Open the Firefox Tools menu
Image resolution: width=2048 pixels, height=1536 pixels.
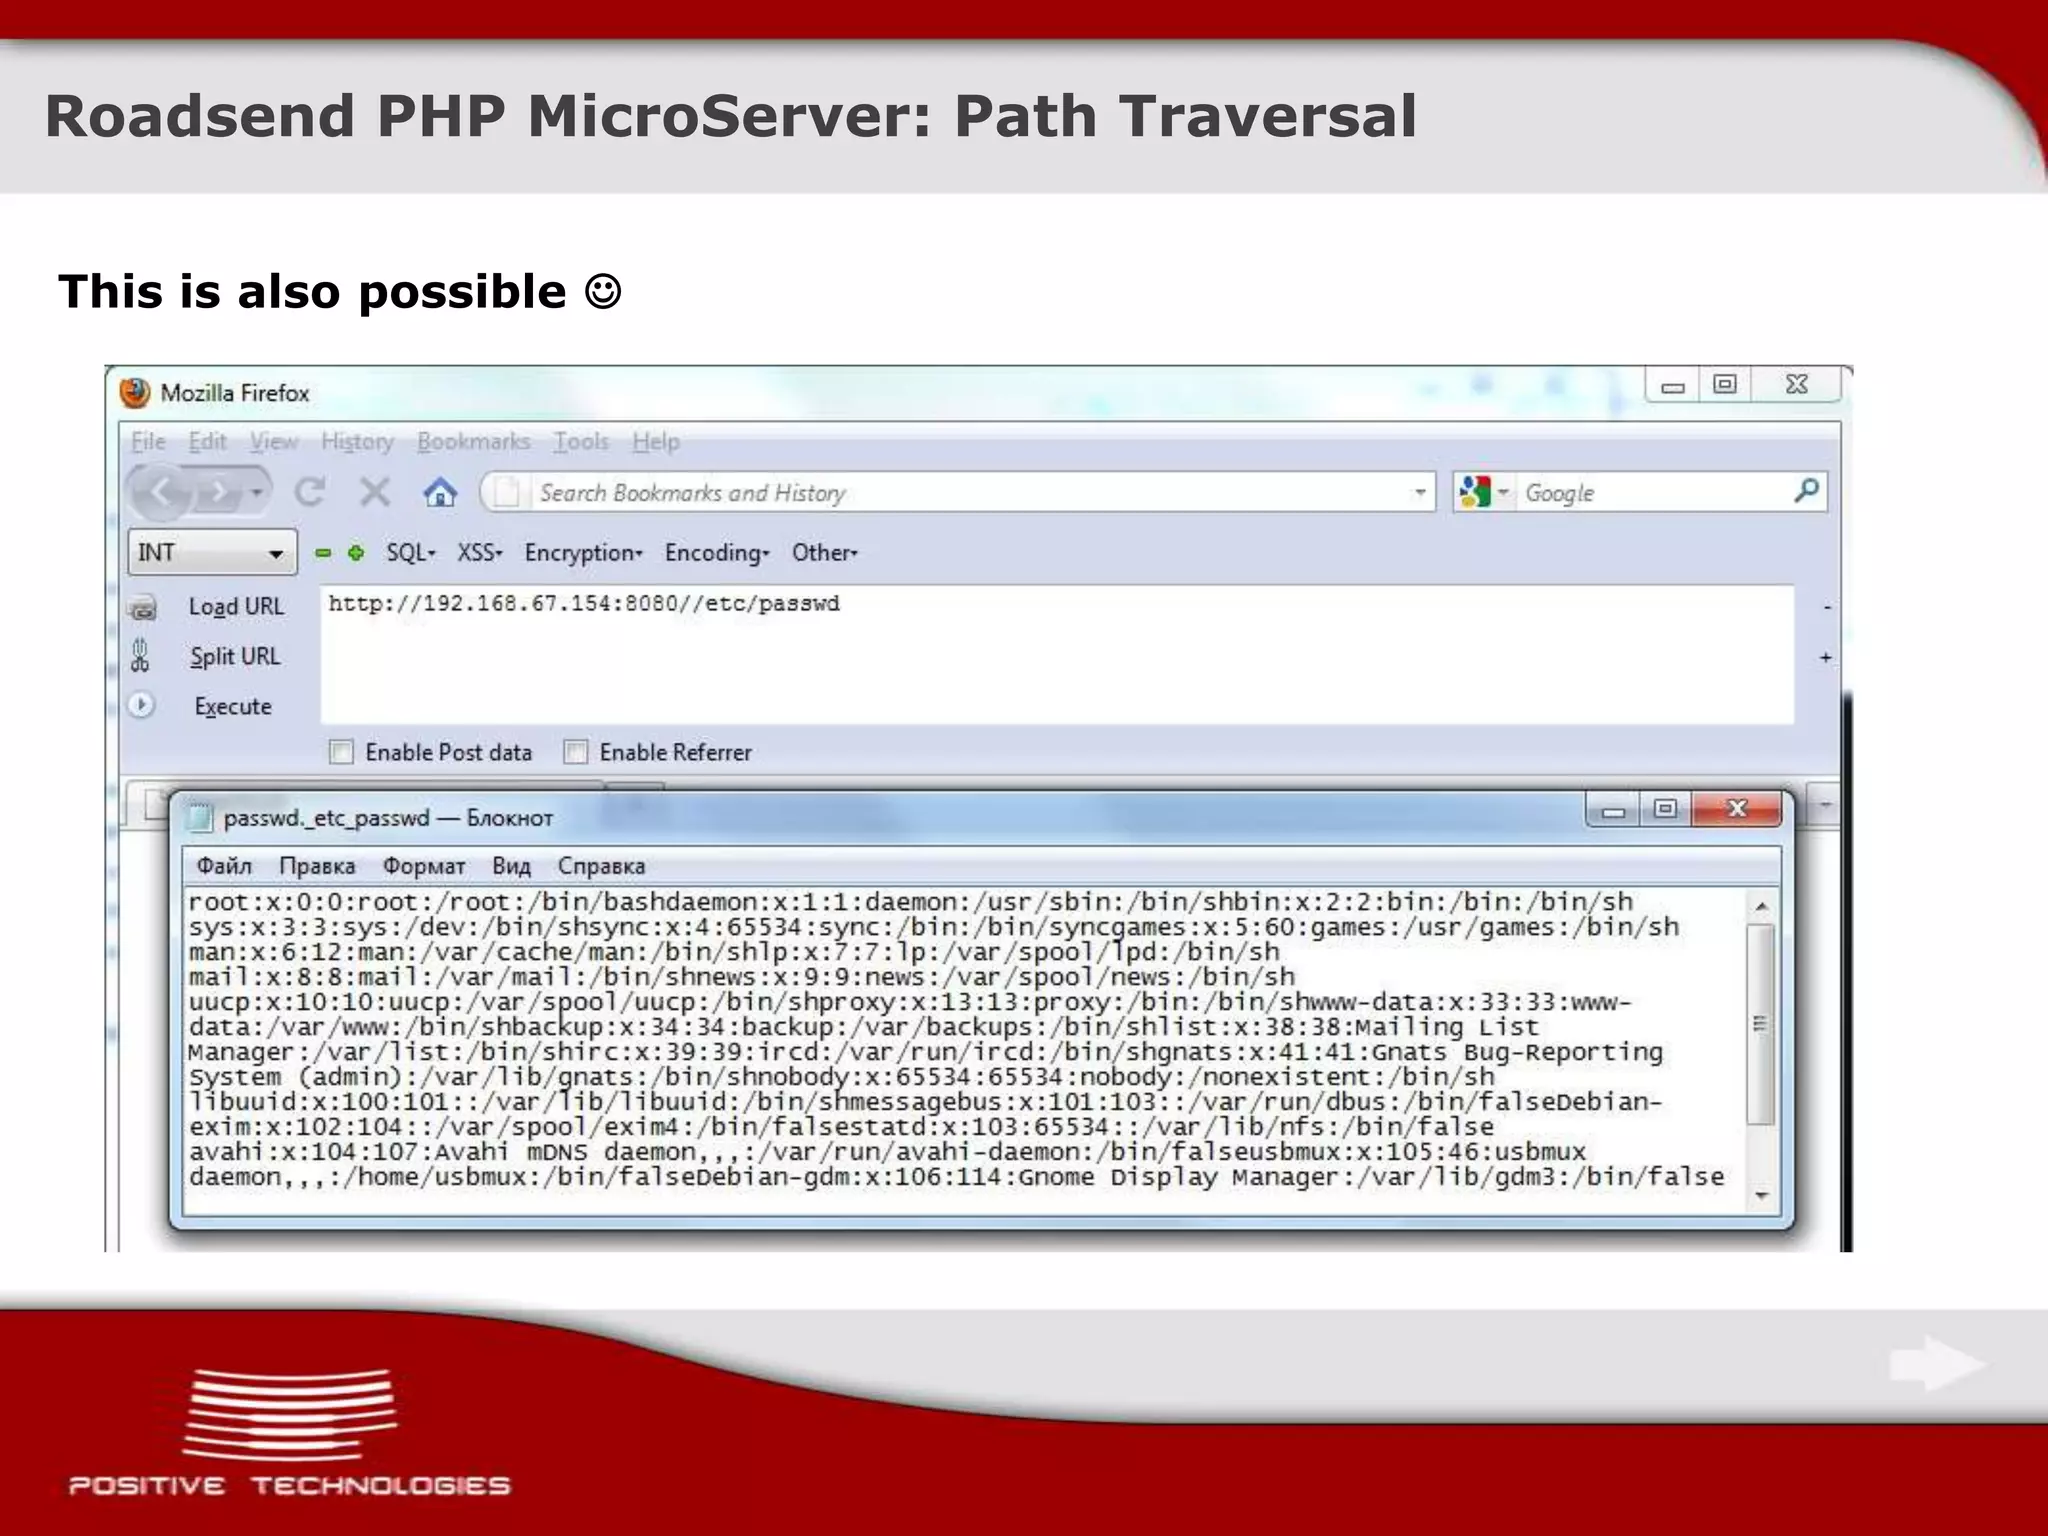coord(581,441)
